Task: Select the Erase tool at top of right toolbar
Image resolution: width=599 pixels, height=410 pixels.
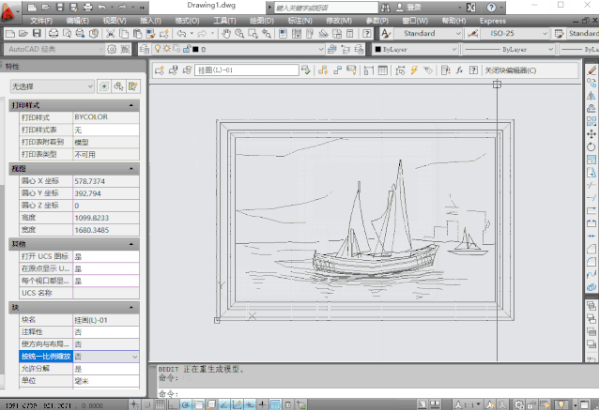Action: click(x=591, y=70)
